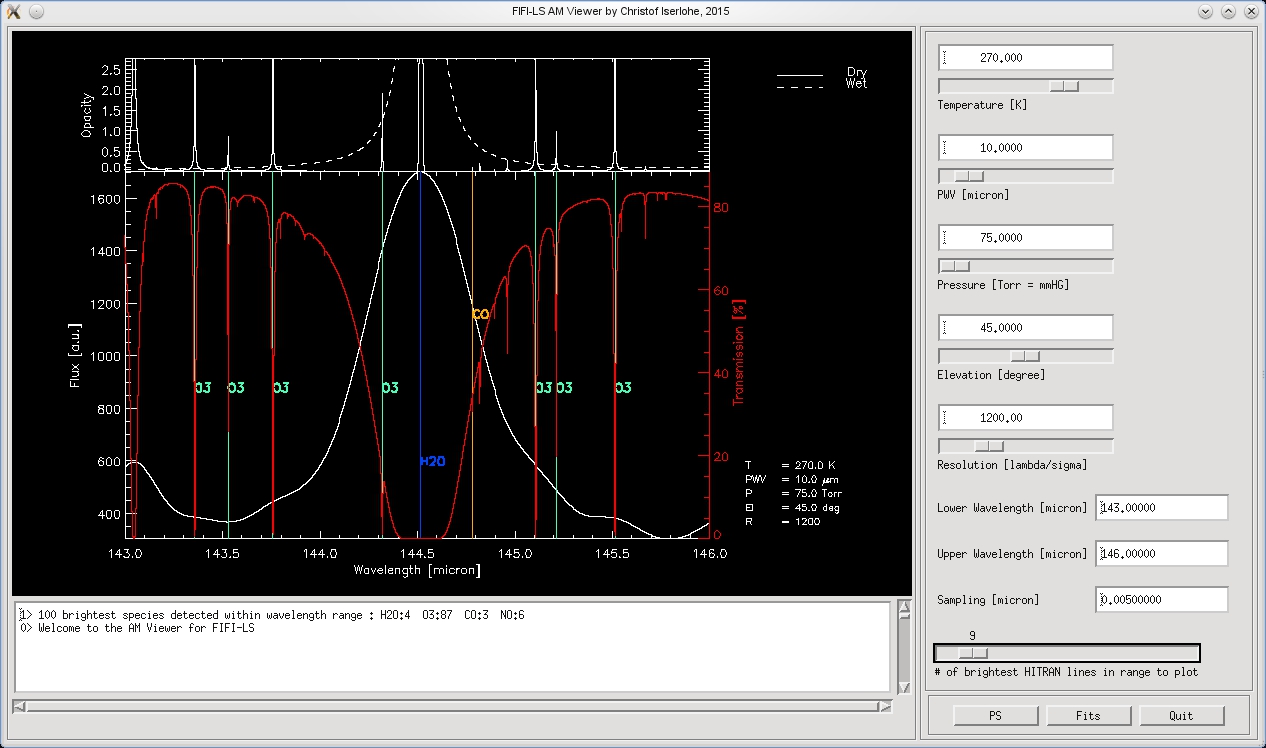Click the Resolution slider handle
The height and width of the screenshot is (748, 1266).
989,446
